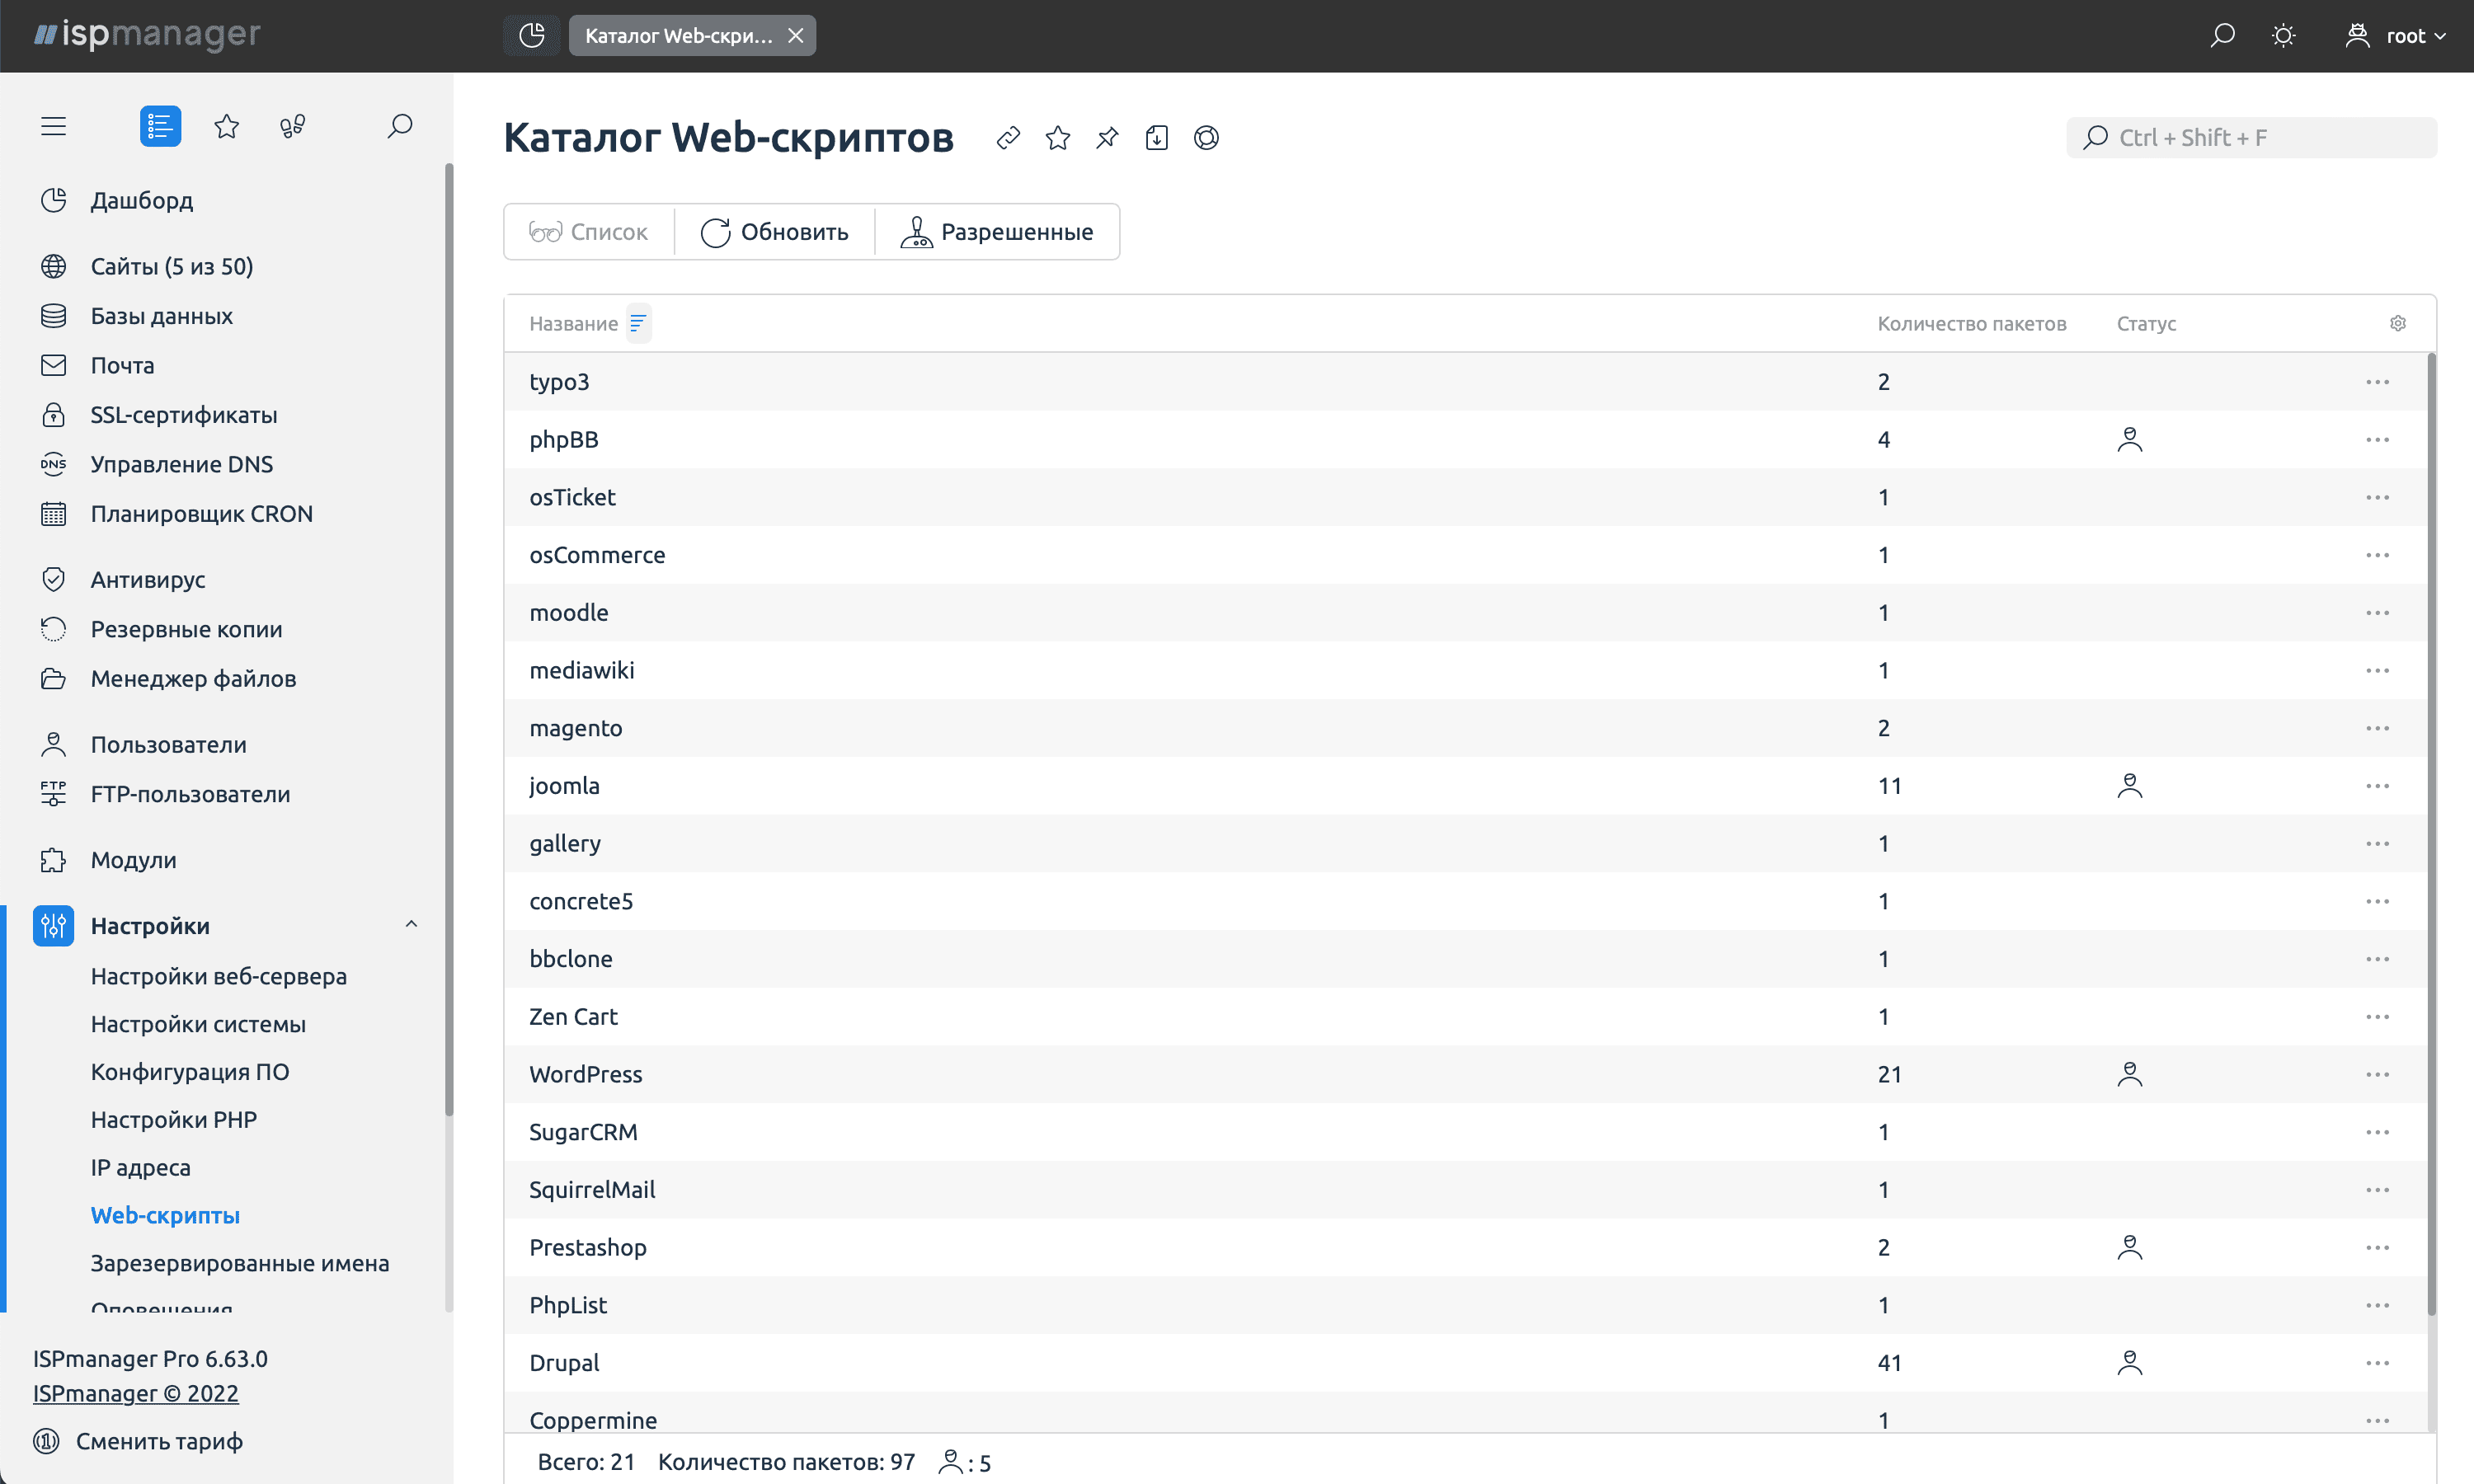Switch to Web-скрипты in the settings menu
This screenshot has width=2474, height=1484.
click(x=165, y=1215)
